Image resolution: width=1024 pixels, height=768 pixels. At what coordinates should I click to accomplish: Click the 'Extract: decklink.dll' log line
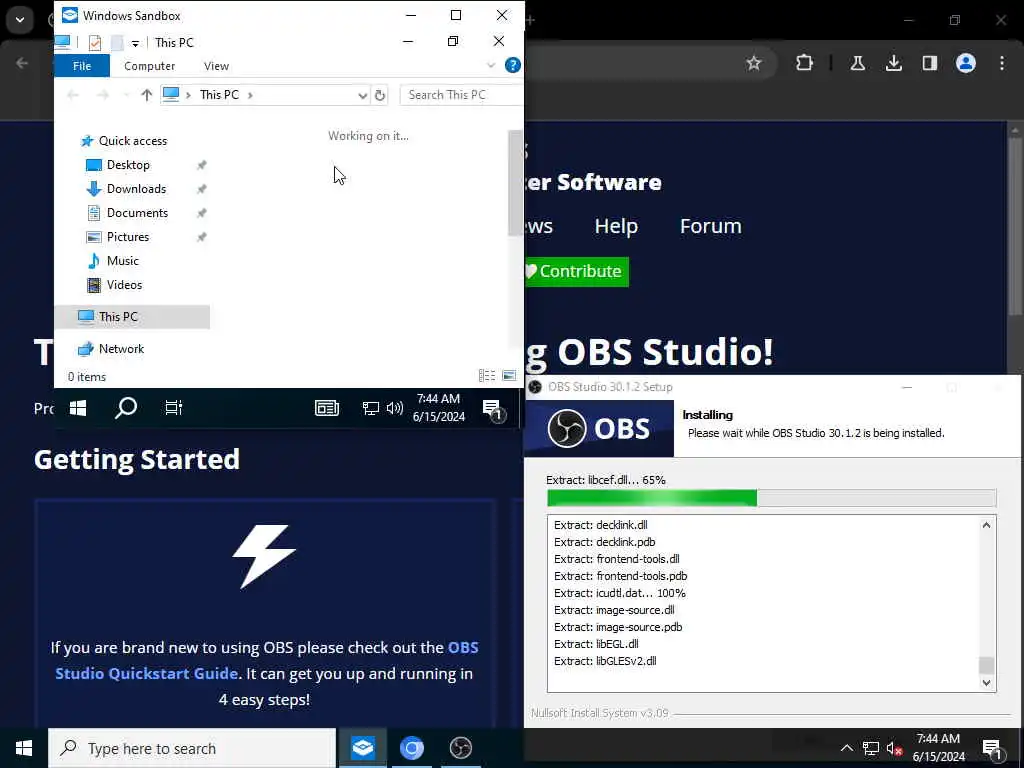tap(600, 525)
